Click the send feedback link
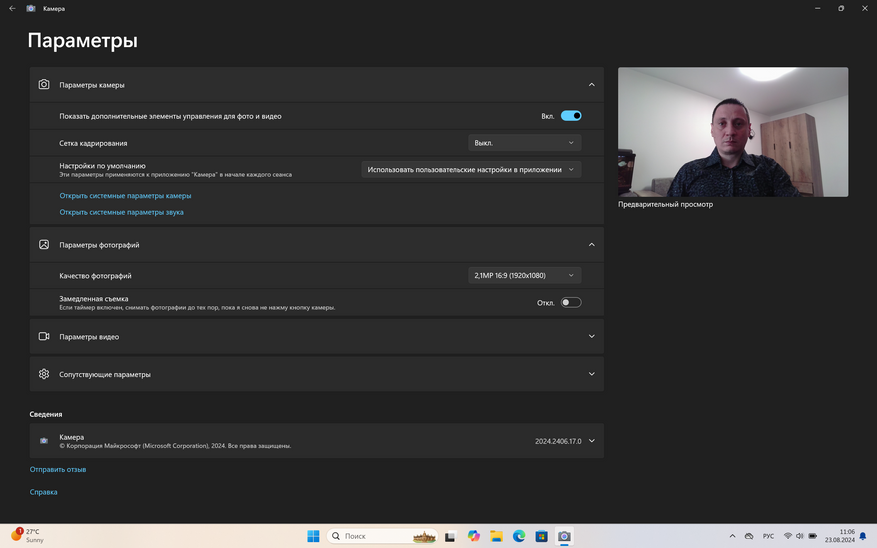 (x=58, y=469)
